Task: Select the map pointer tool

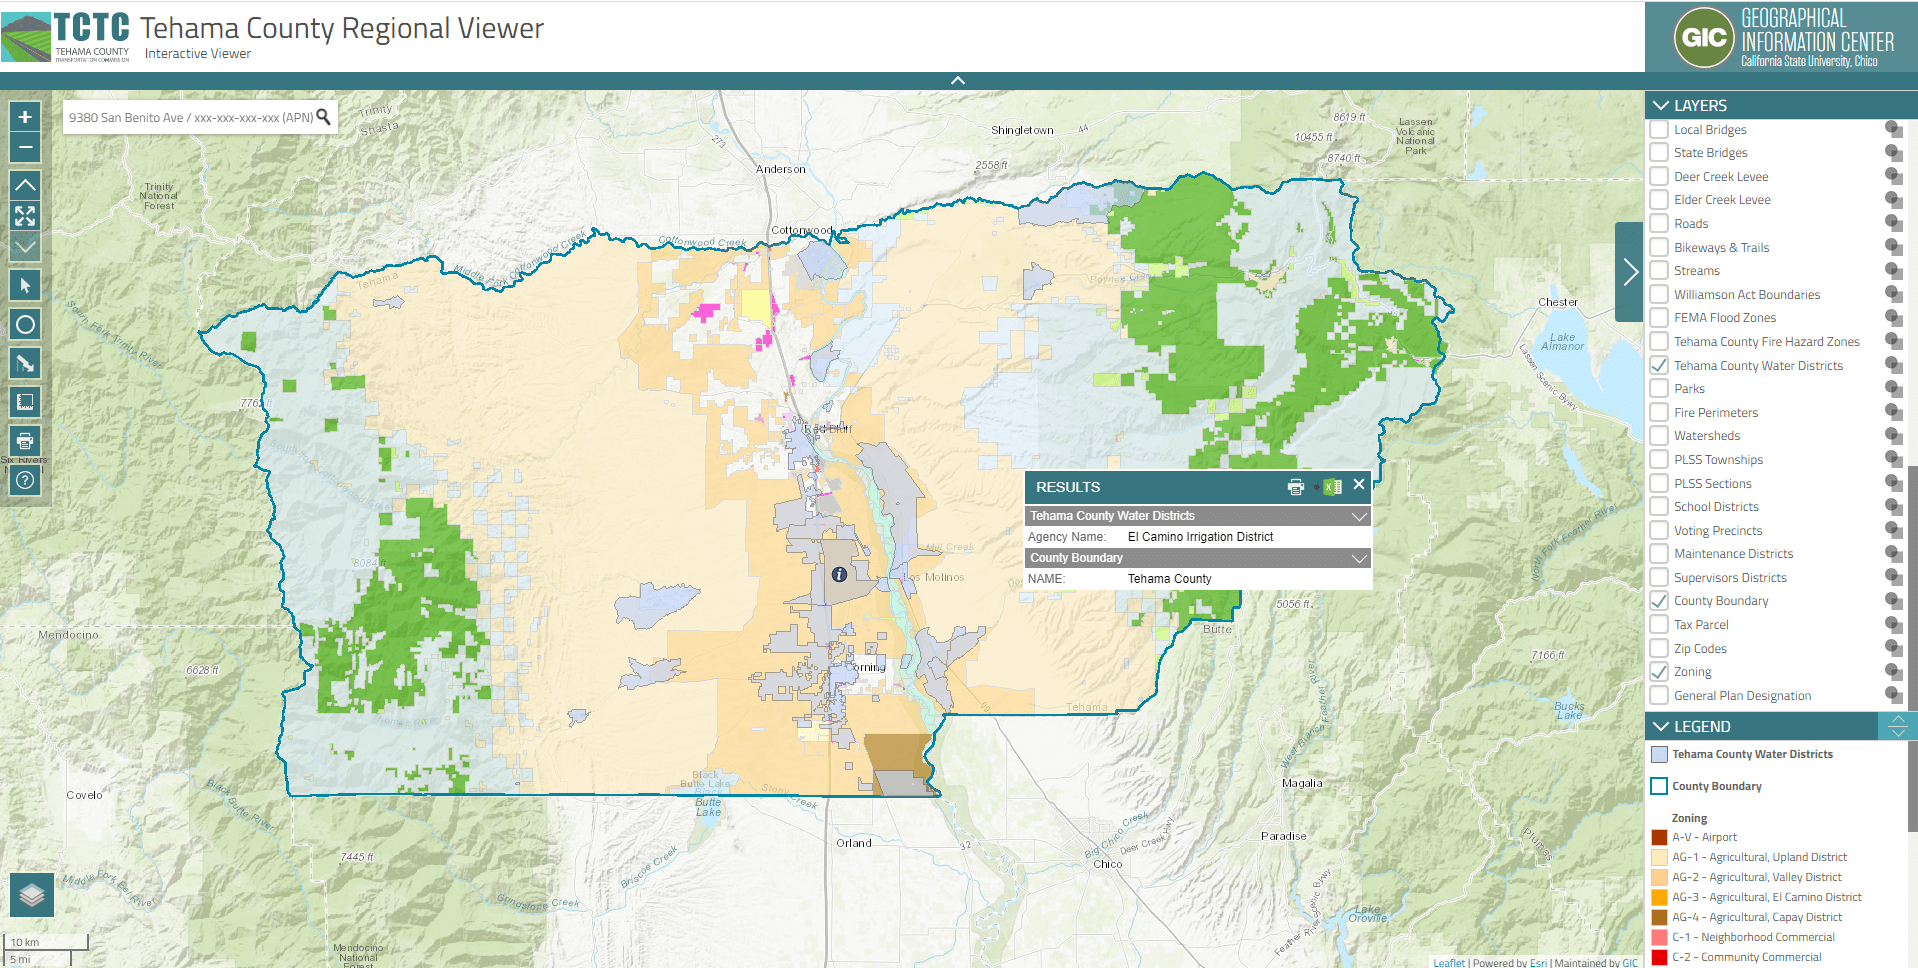Action: (25, 284)
